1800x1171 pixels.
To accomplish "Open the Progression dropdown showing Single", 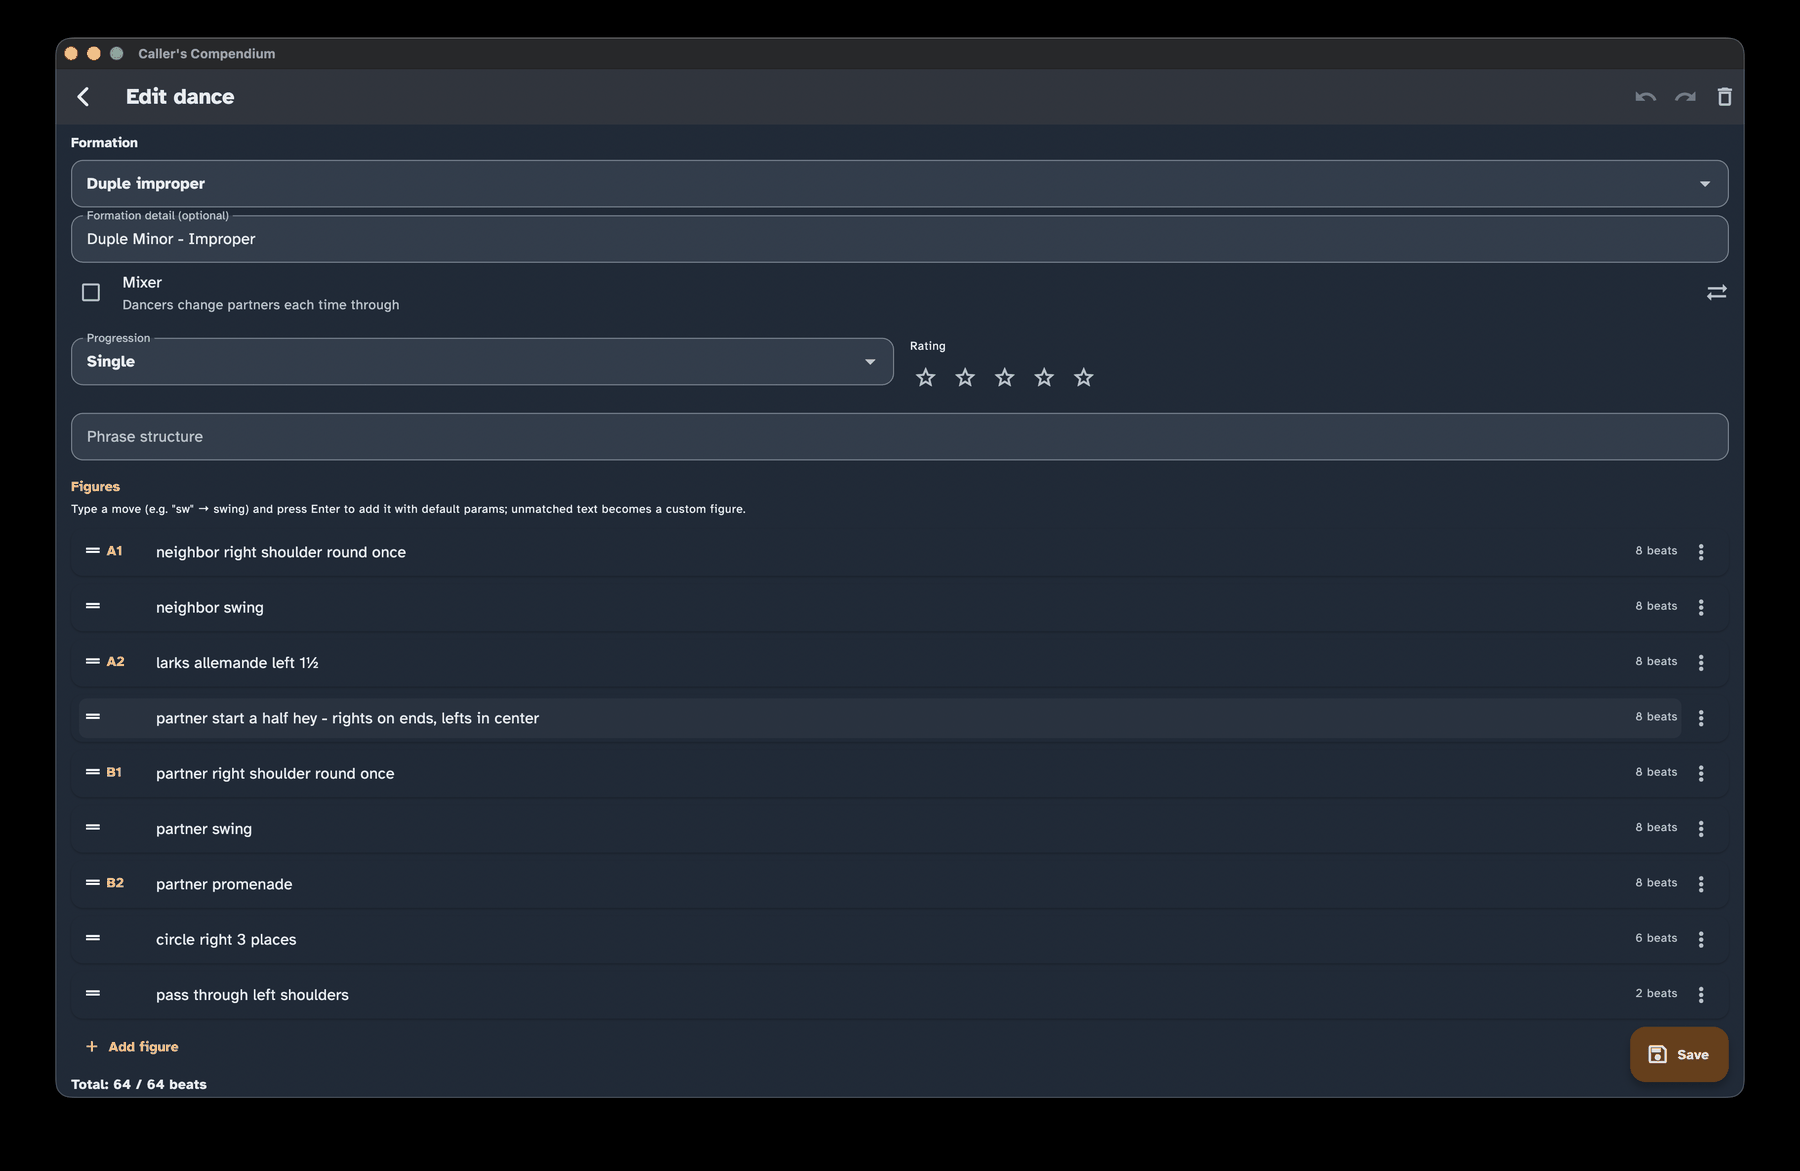I will point(482,361).
